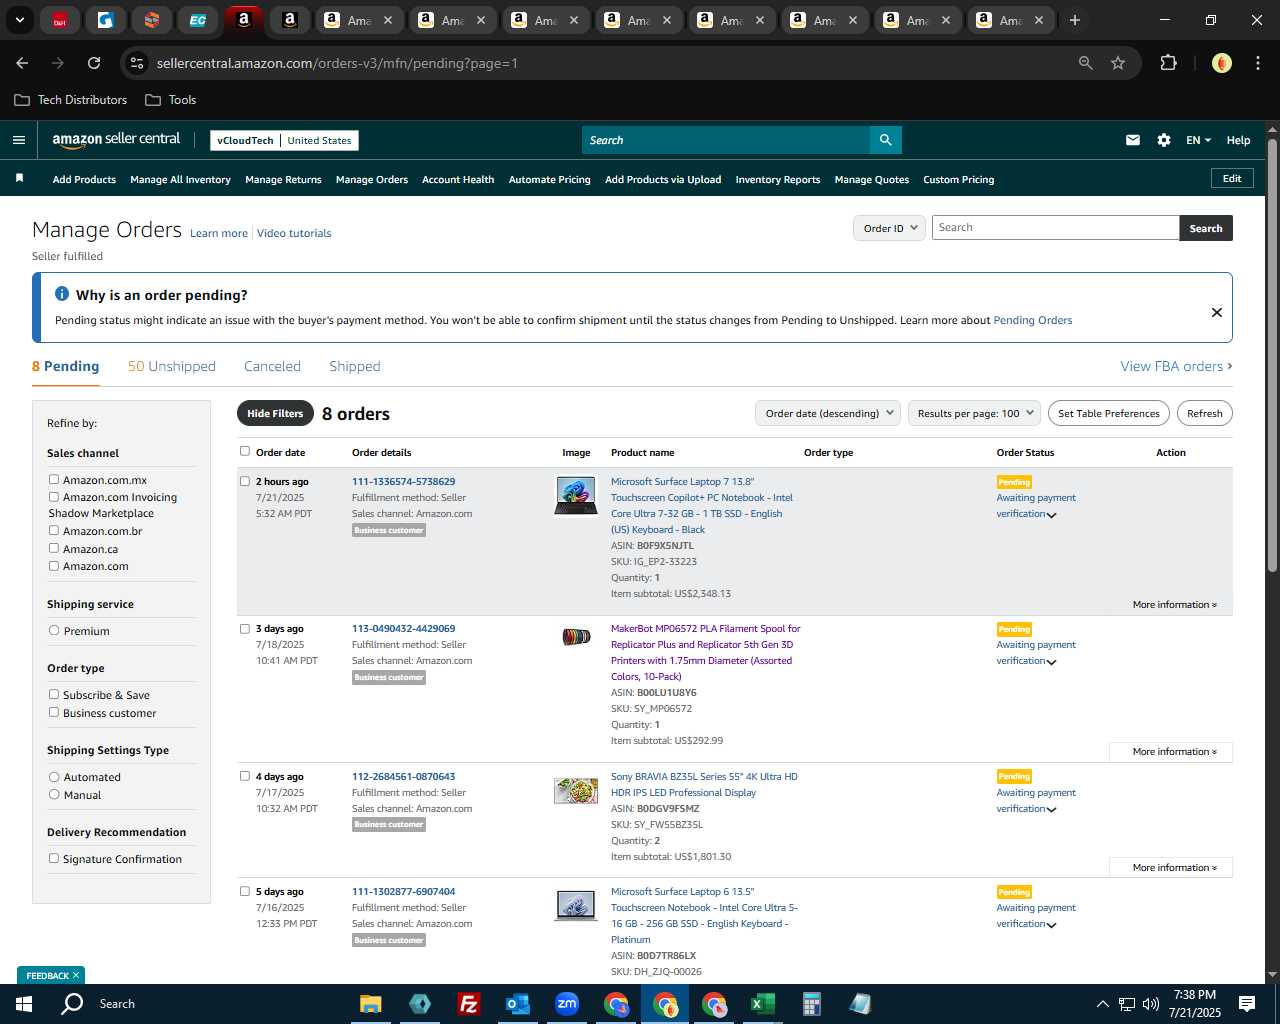
Task: Open the EN language dropdown
Action: click(1198, 140)
